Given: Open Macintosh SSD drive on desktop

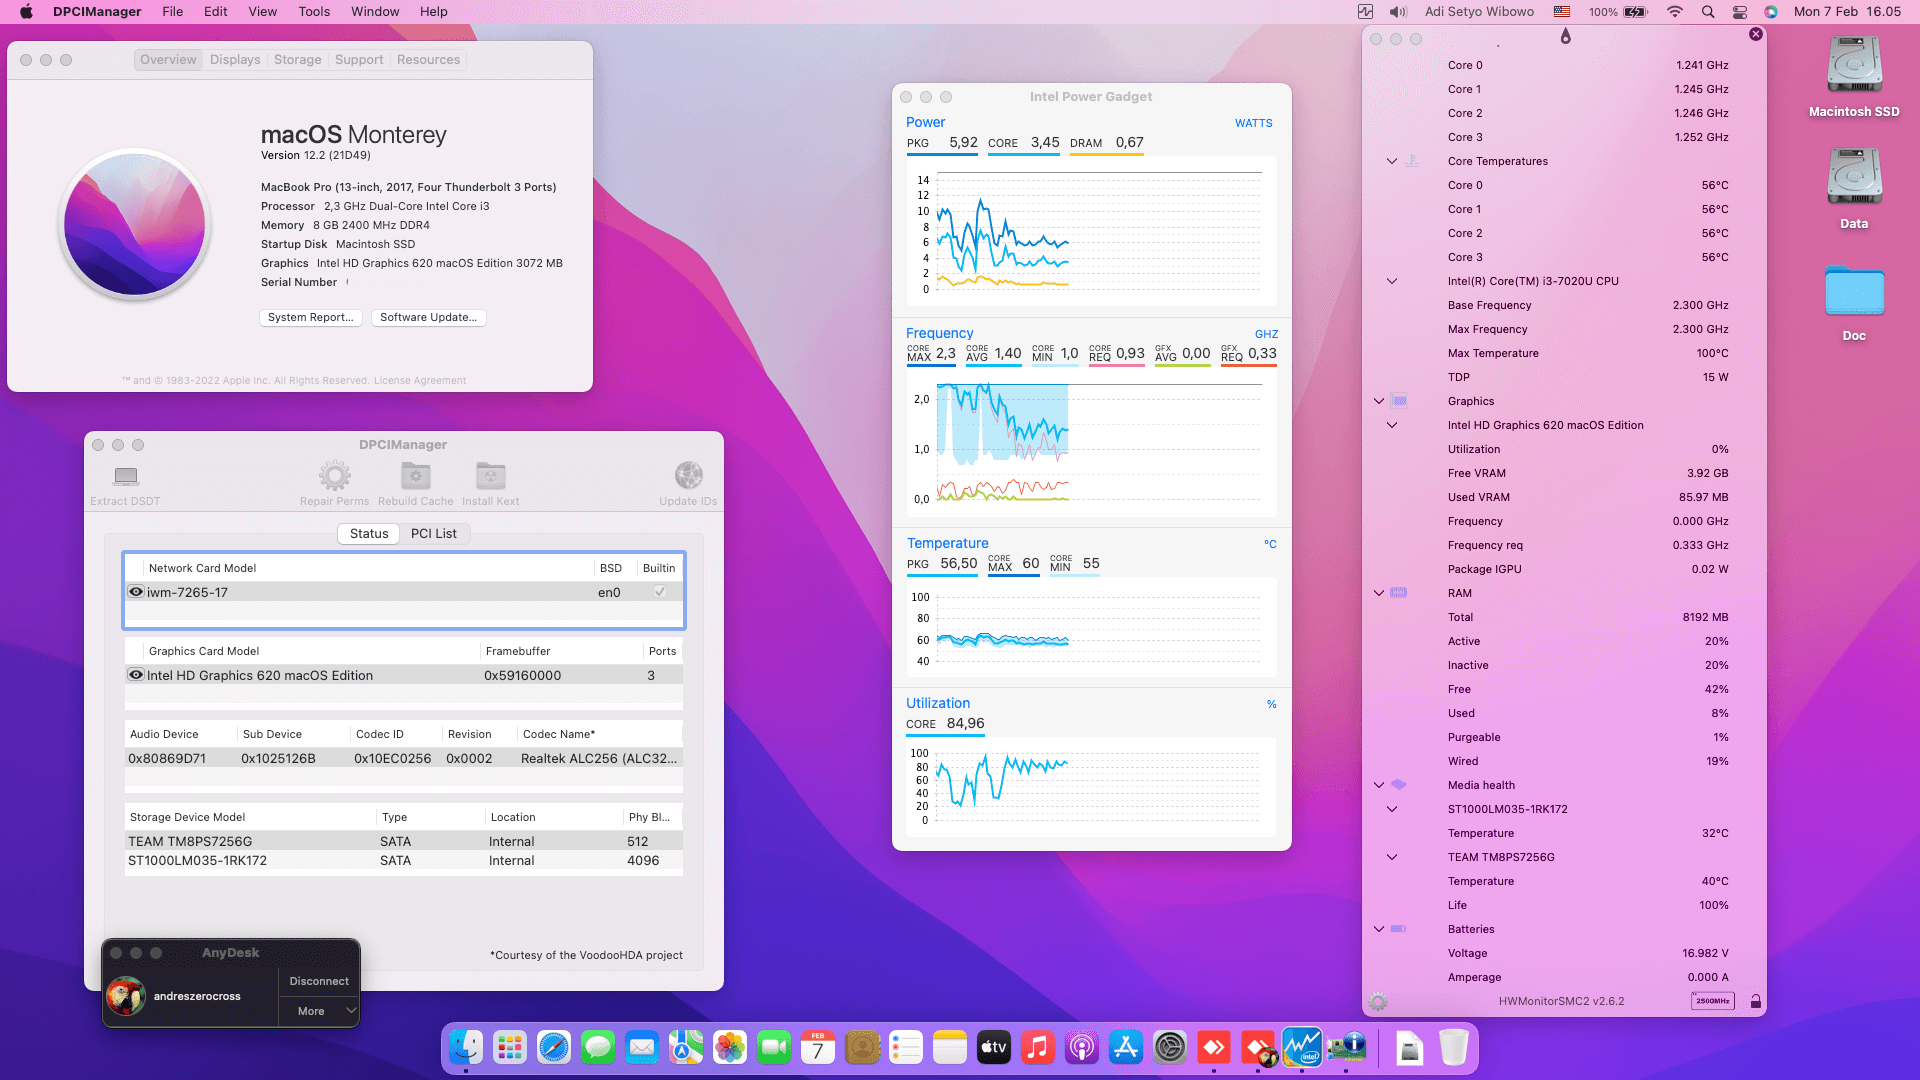Looking at the screenshot, I should click(x=1854, y=77).
